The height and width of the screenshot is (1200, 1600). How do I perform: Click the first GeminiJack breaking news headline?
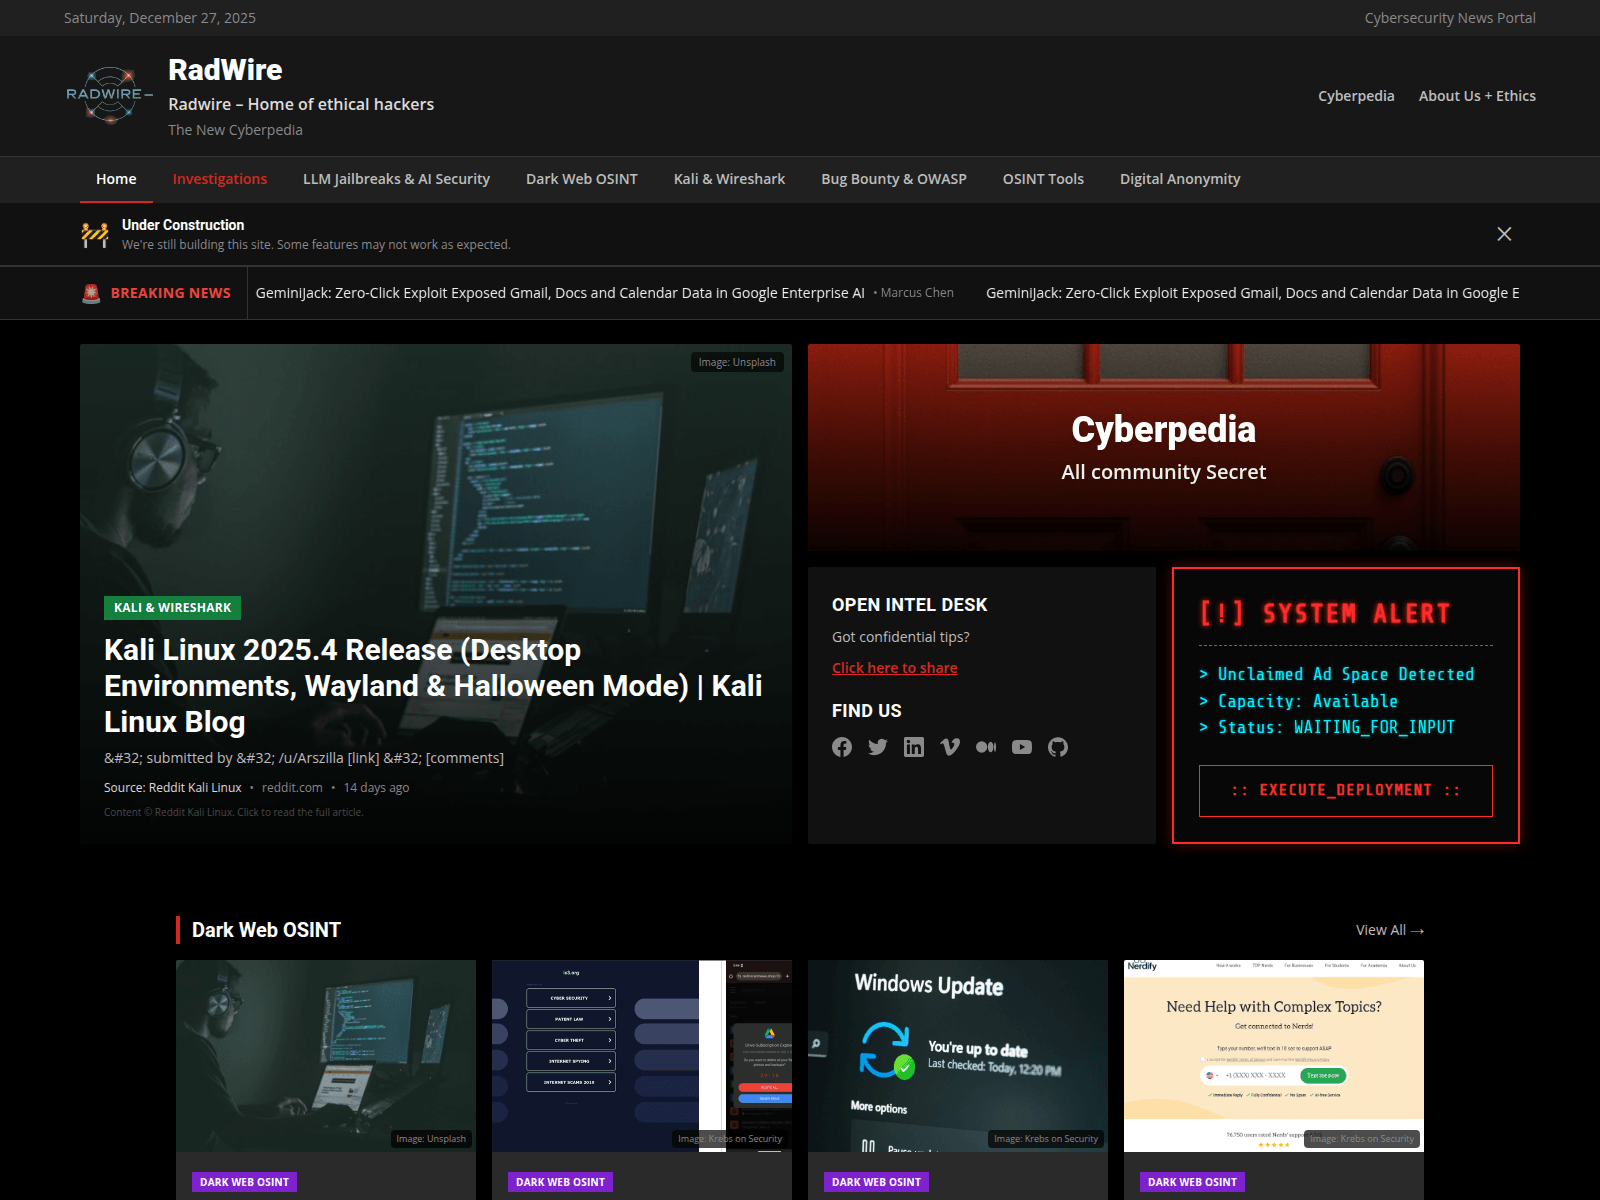coord(560,293)
